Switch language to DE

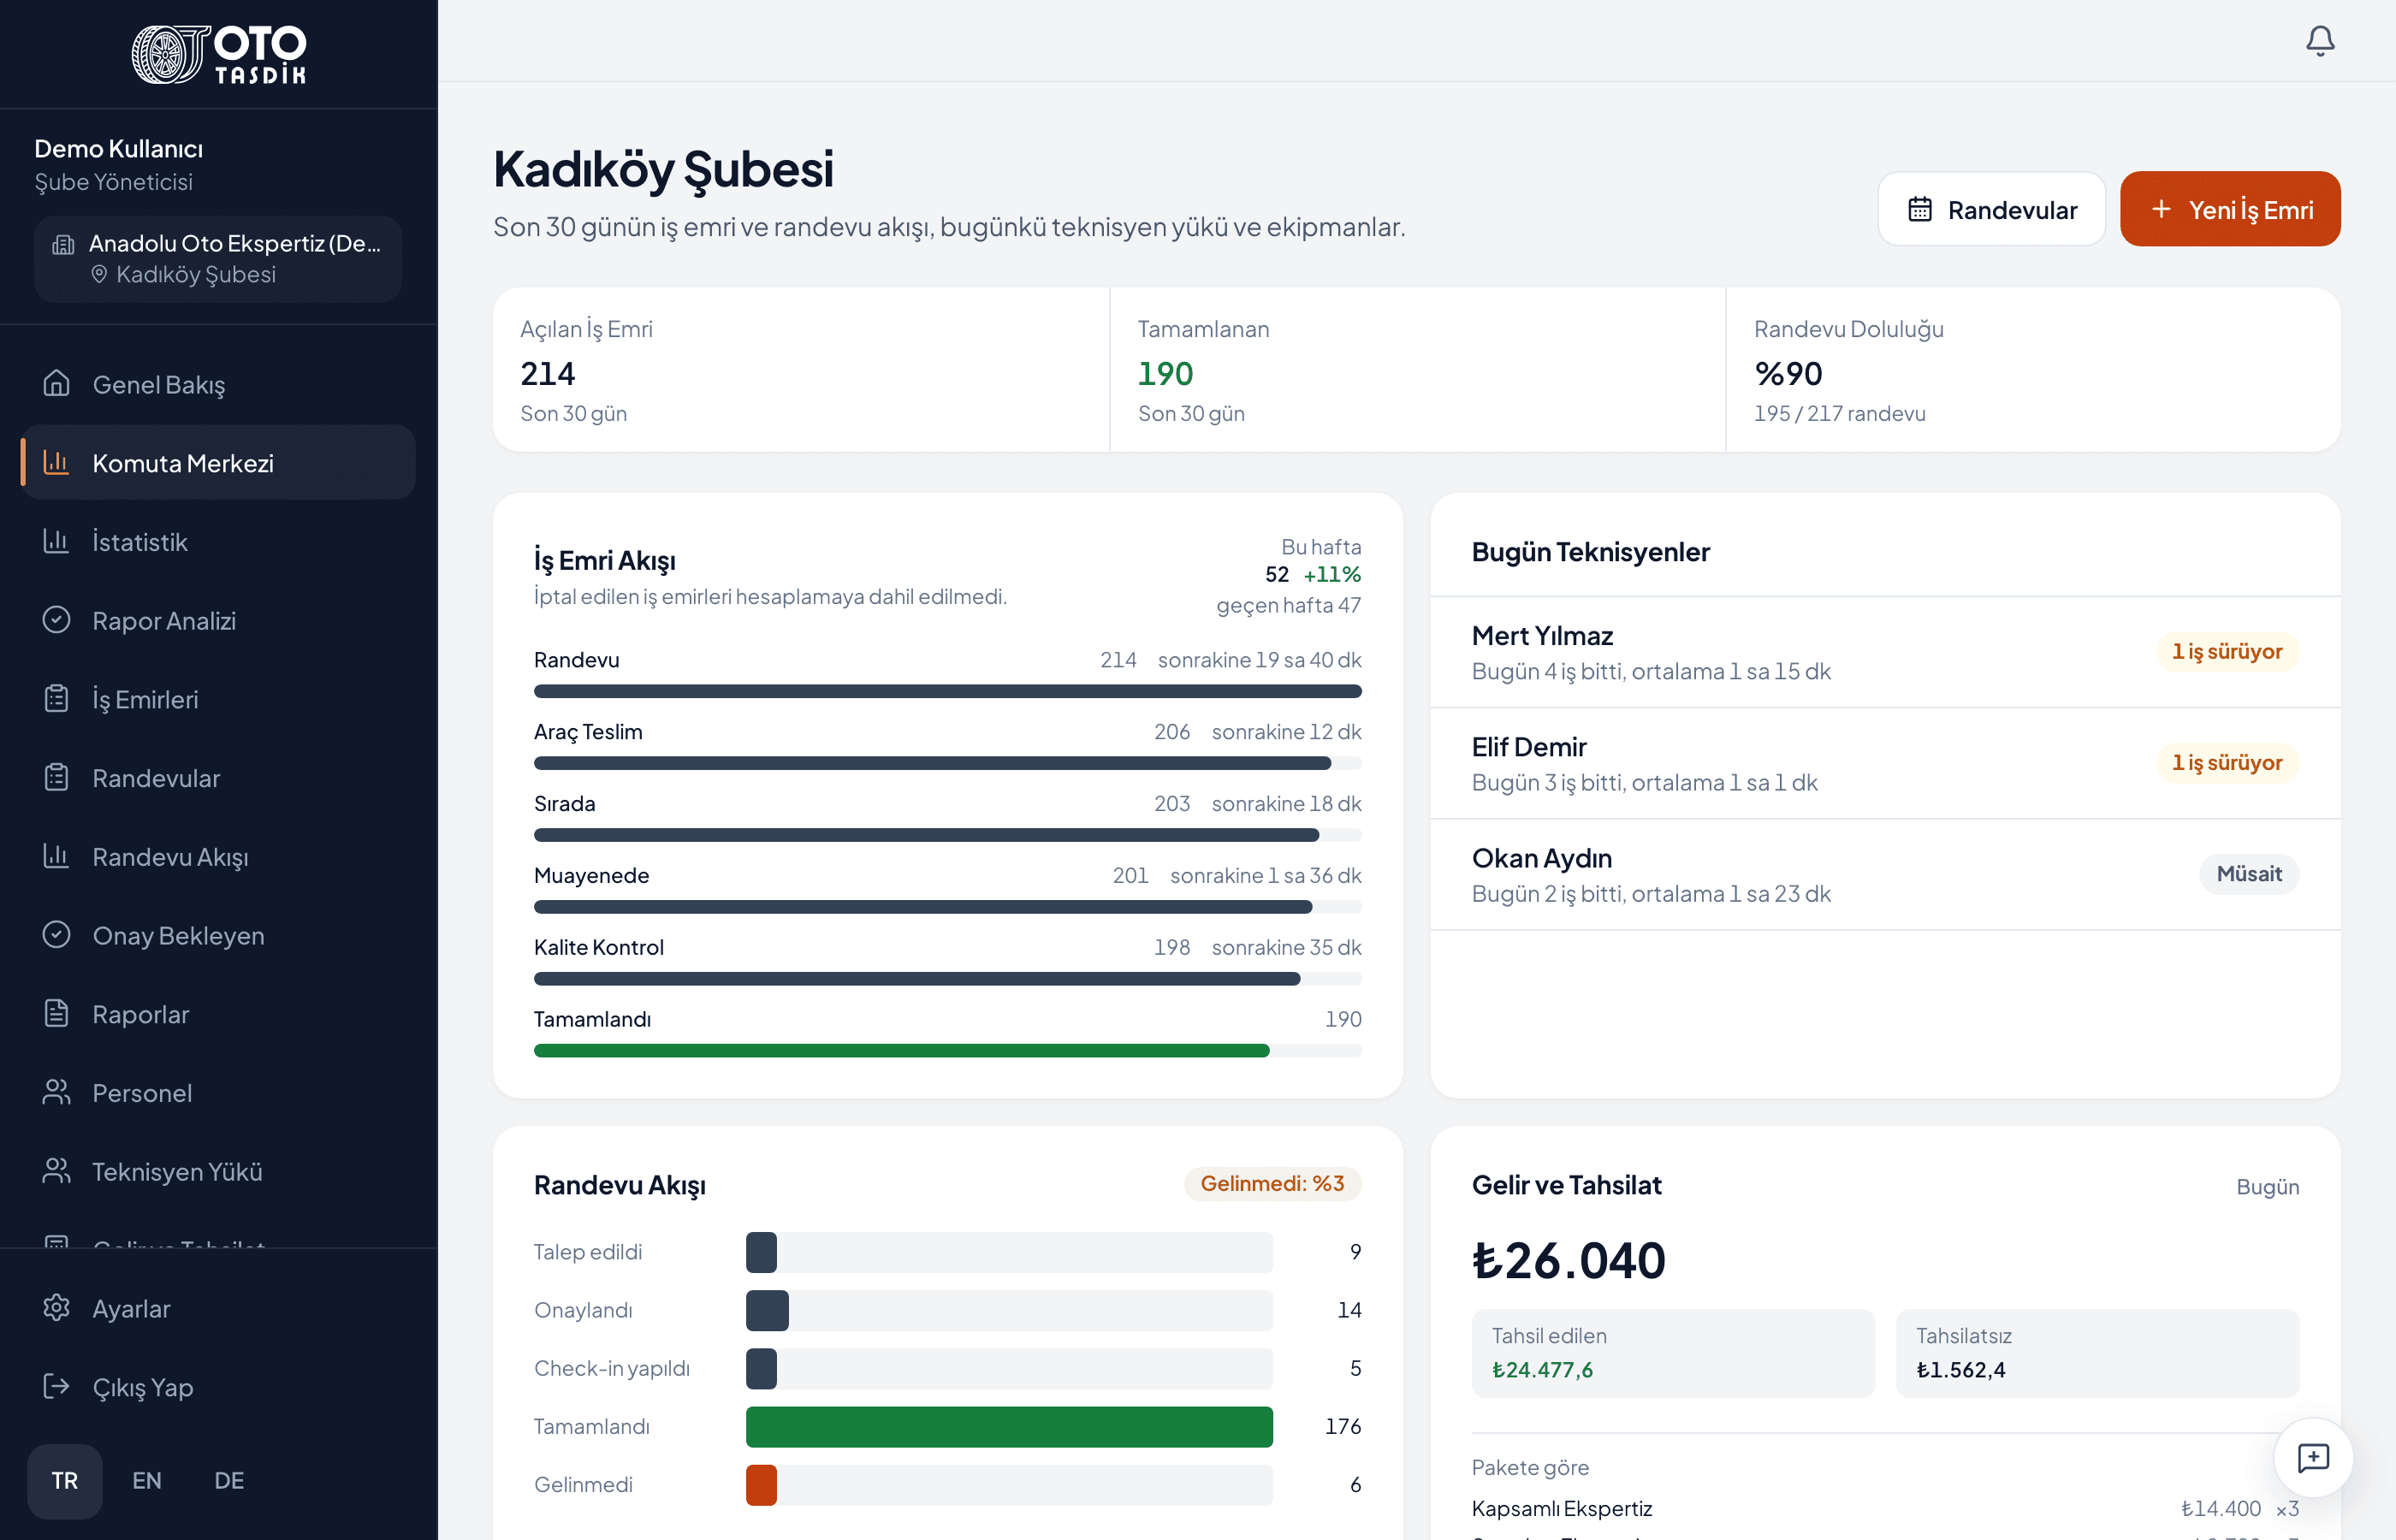(x=229, y=1481)
